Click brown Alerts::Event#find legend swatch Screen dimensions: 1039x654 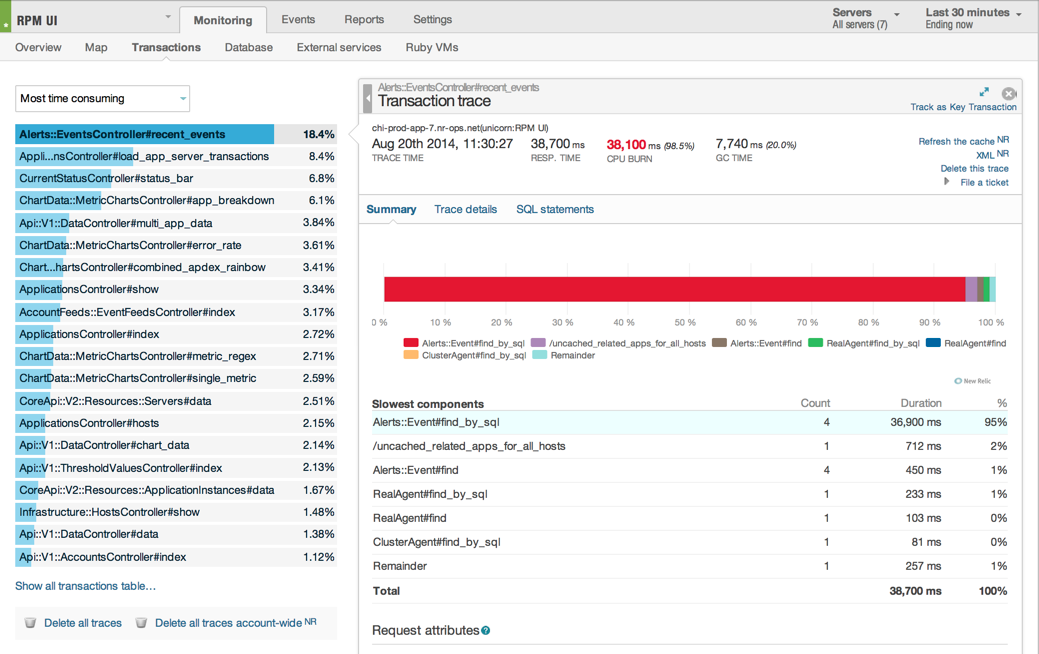point(719,343)
